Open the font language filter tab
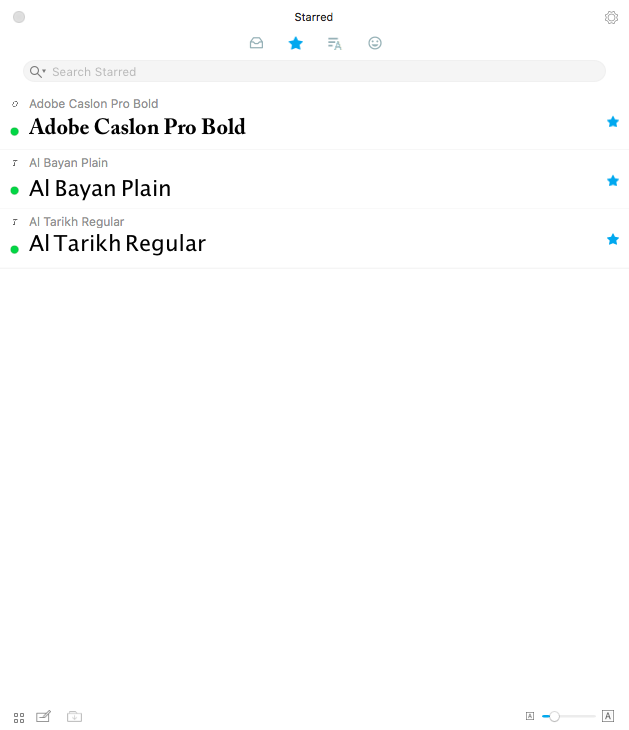 [335, 44]
